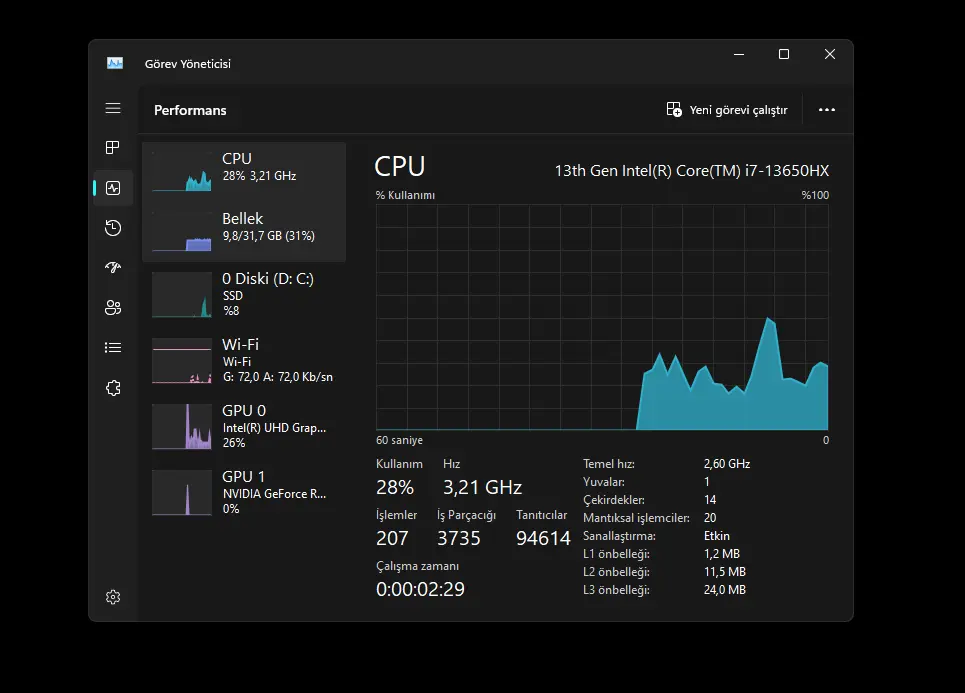Open the three-dots more options menu
This screenshot has width=965, height=693.
coord(827,110)
